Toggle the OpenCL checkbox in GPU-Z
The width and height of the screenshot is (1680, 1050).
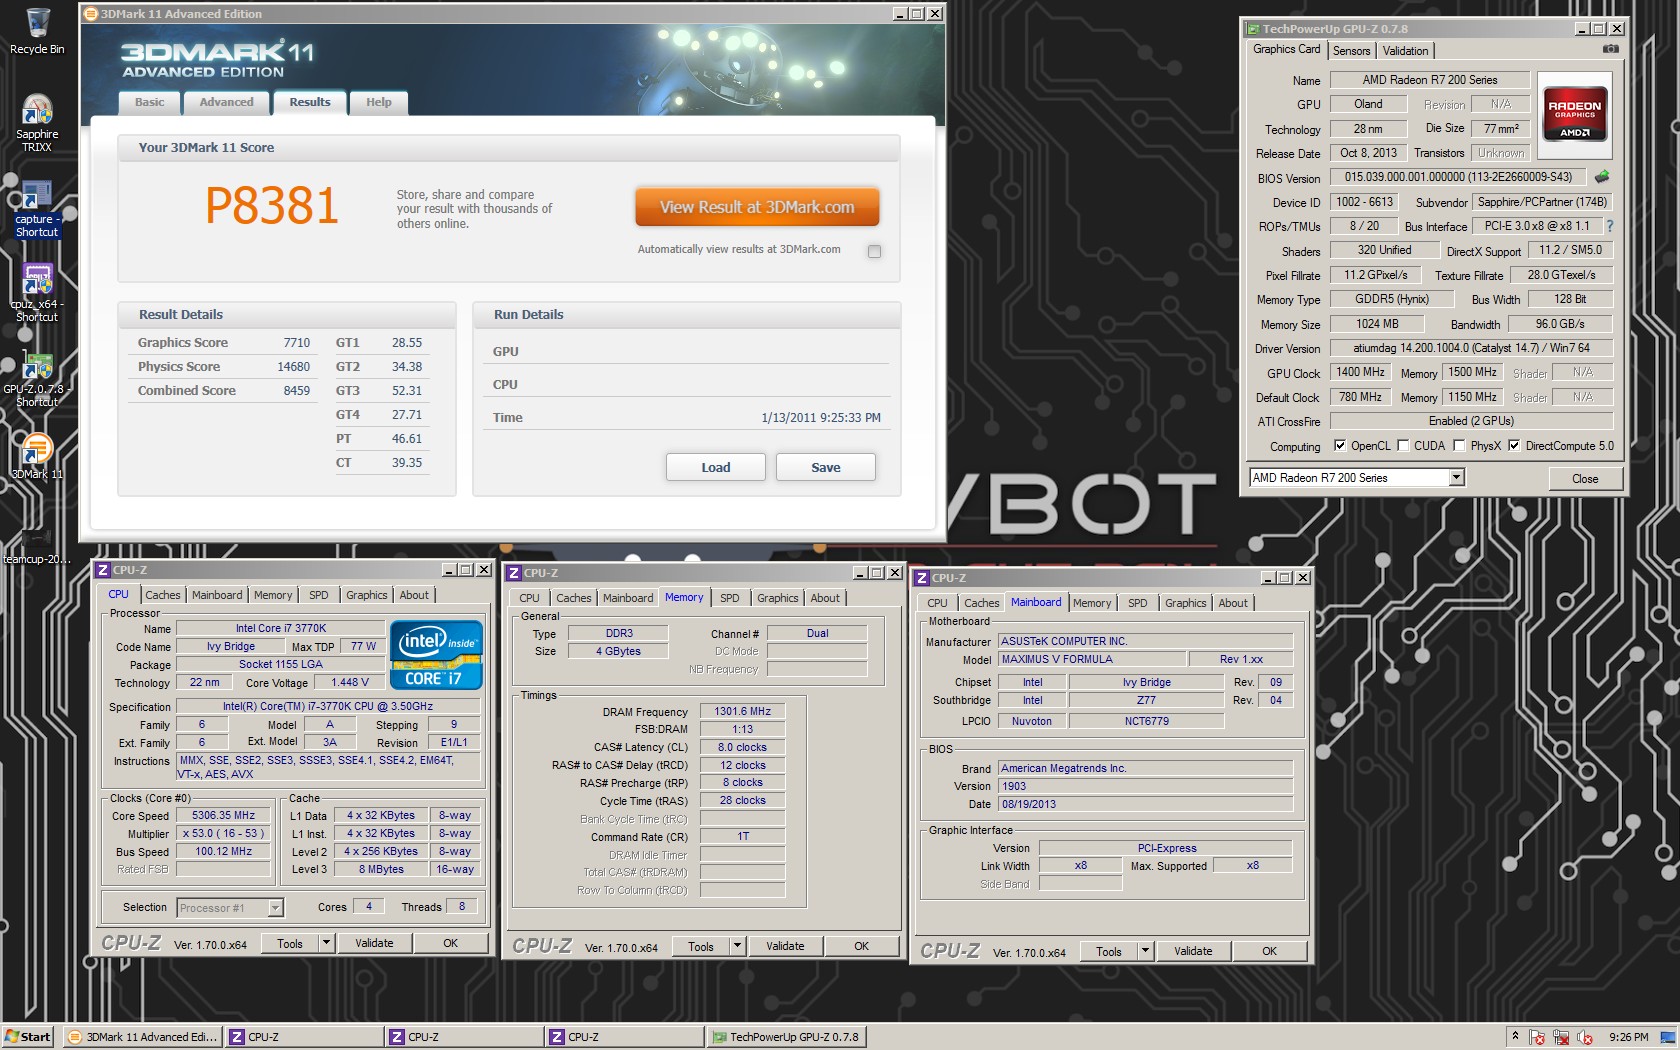(x=1340, y=446)
